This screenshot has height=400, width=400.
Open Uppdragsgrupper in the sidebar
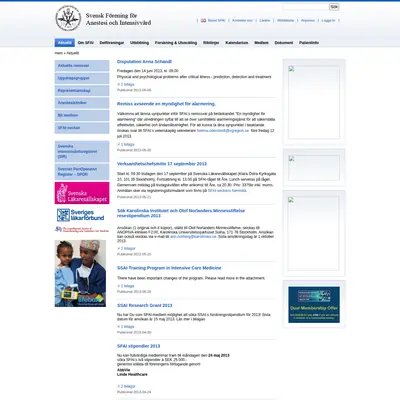click(x=82, y=78)
